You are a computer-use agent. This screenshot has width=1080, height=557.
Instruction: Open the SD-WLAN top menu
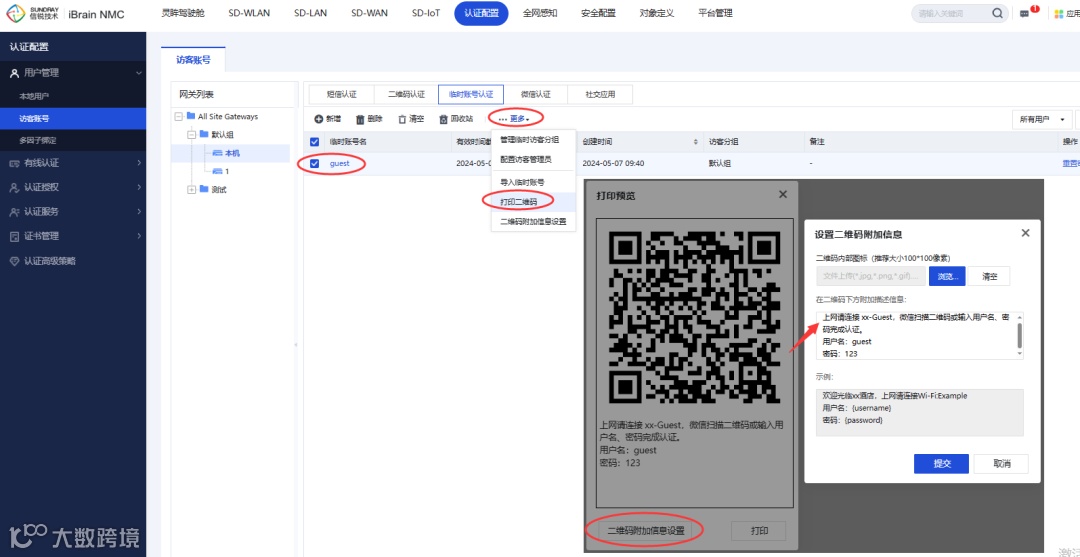point(249,13)
